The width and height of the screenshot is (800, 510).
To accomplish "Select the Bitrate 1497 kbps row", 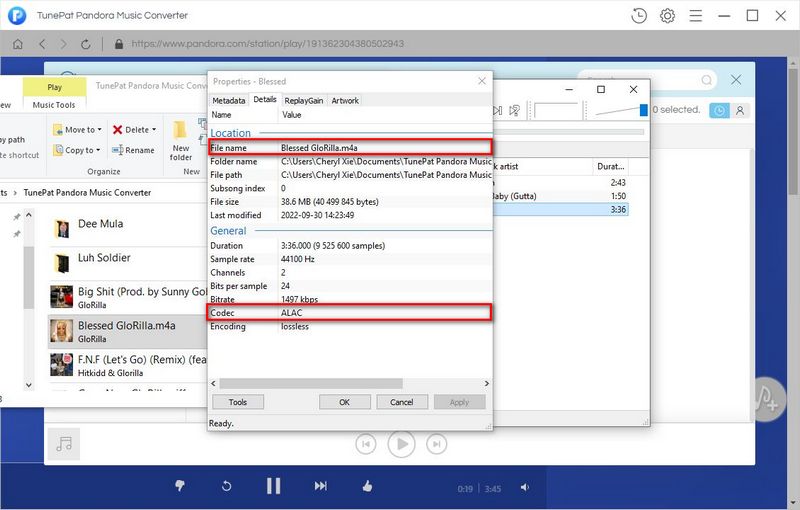I will [x=350, y=299].
